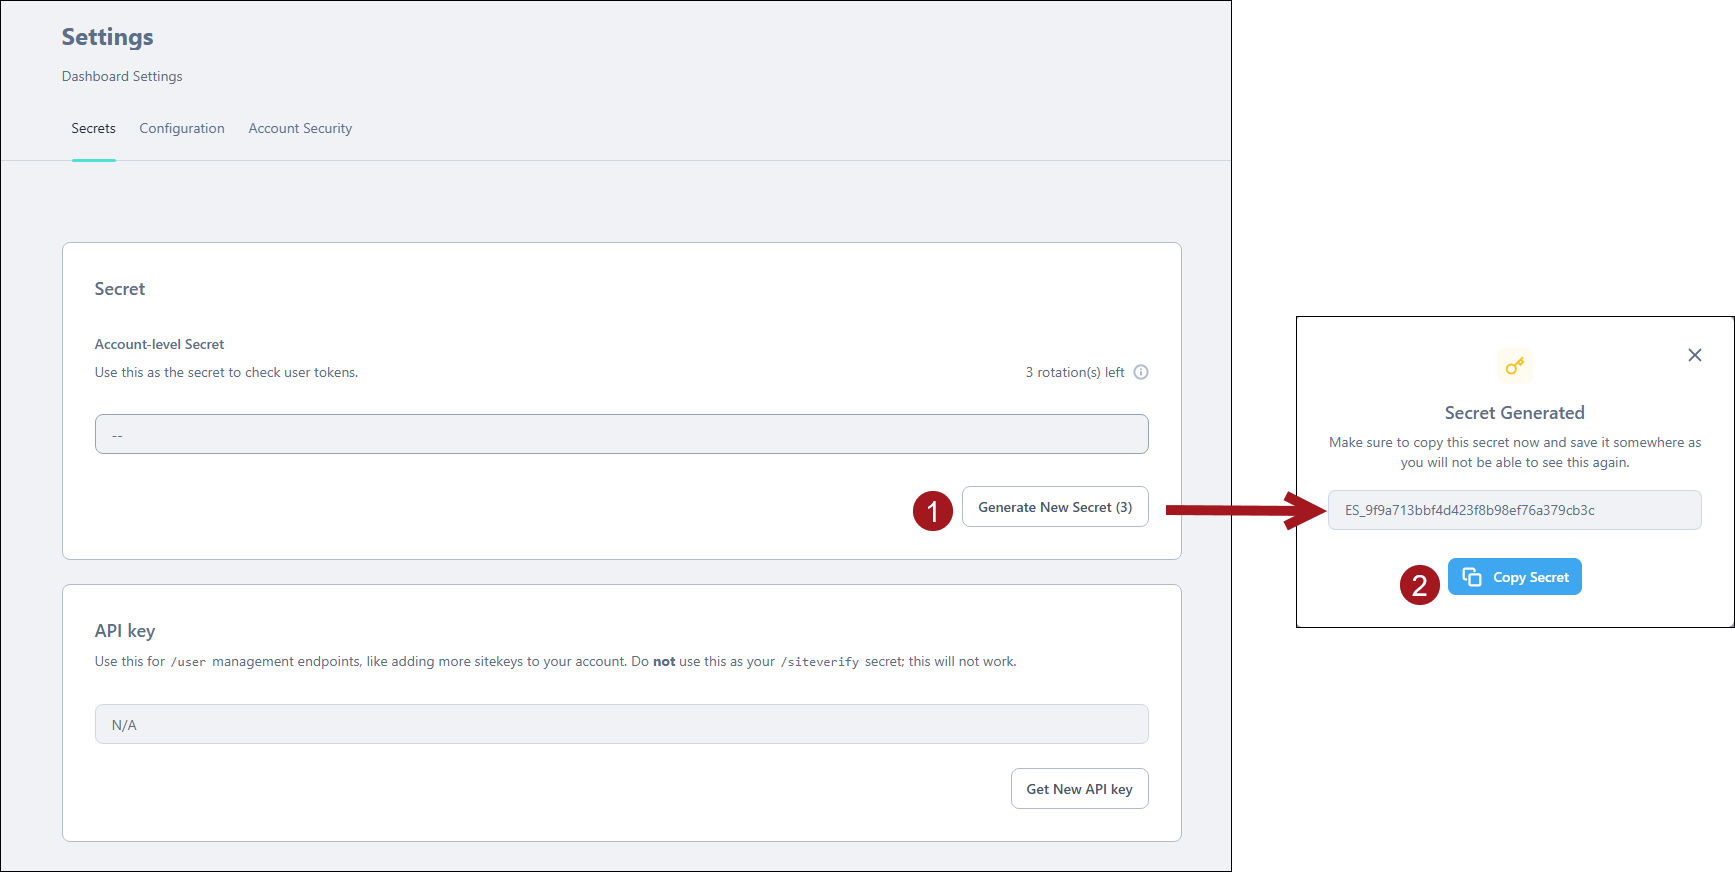Close the Secret Generated dialog
The width and height of the screenshot is (1735, 872).
click(x=1694, y=355)
